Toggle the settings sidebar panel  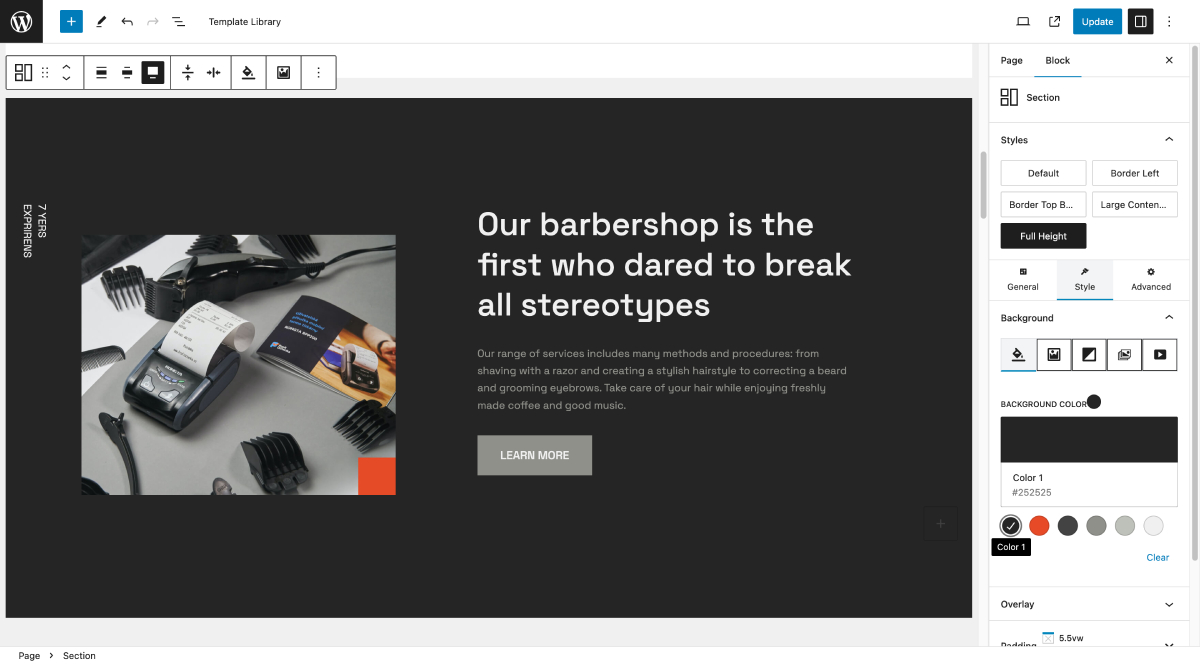1140,21
